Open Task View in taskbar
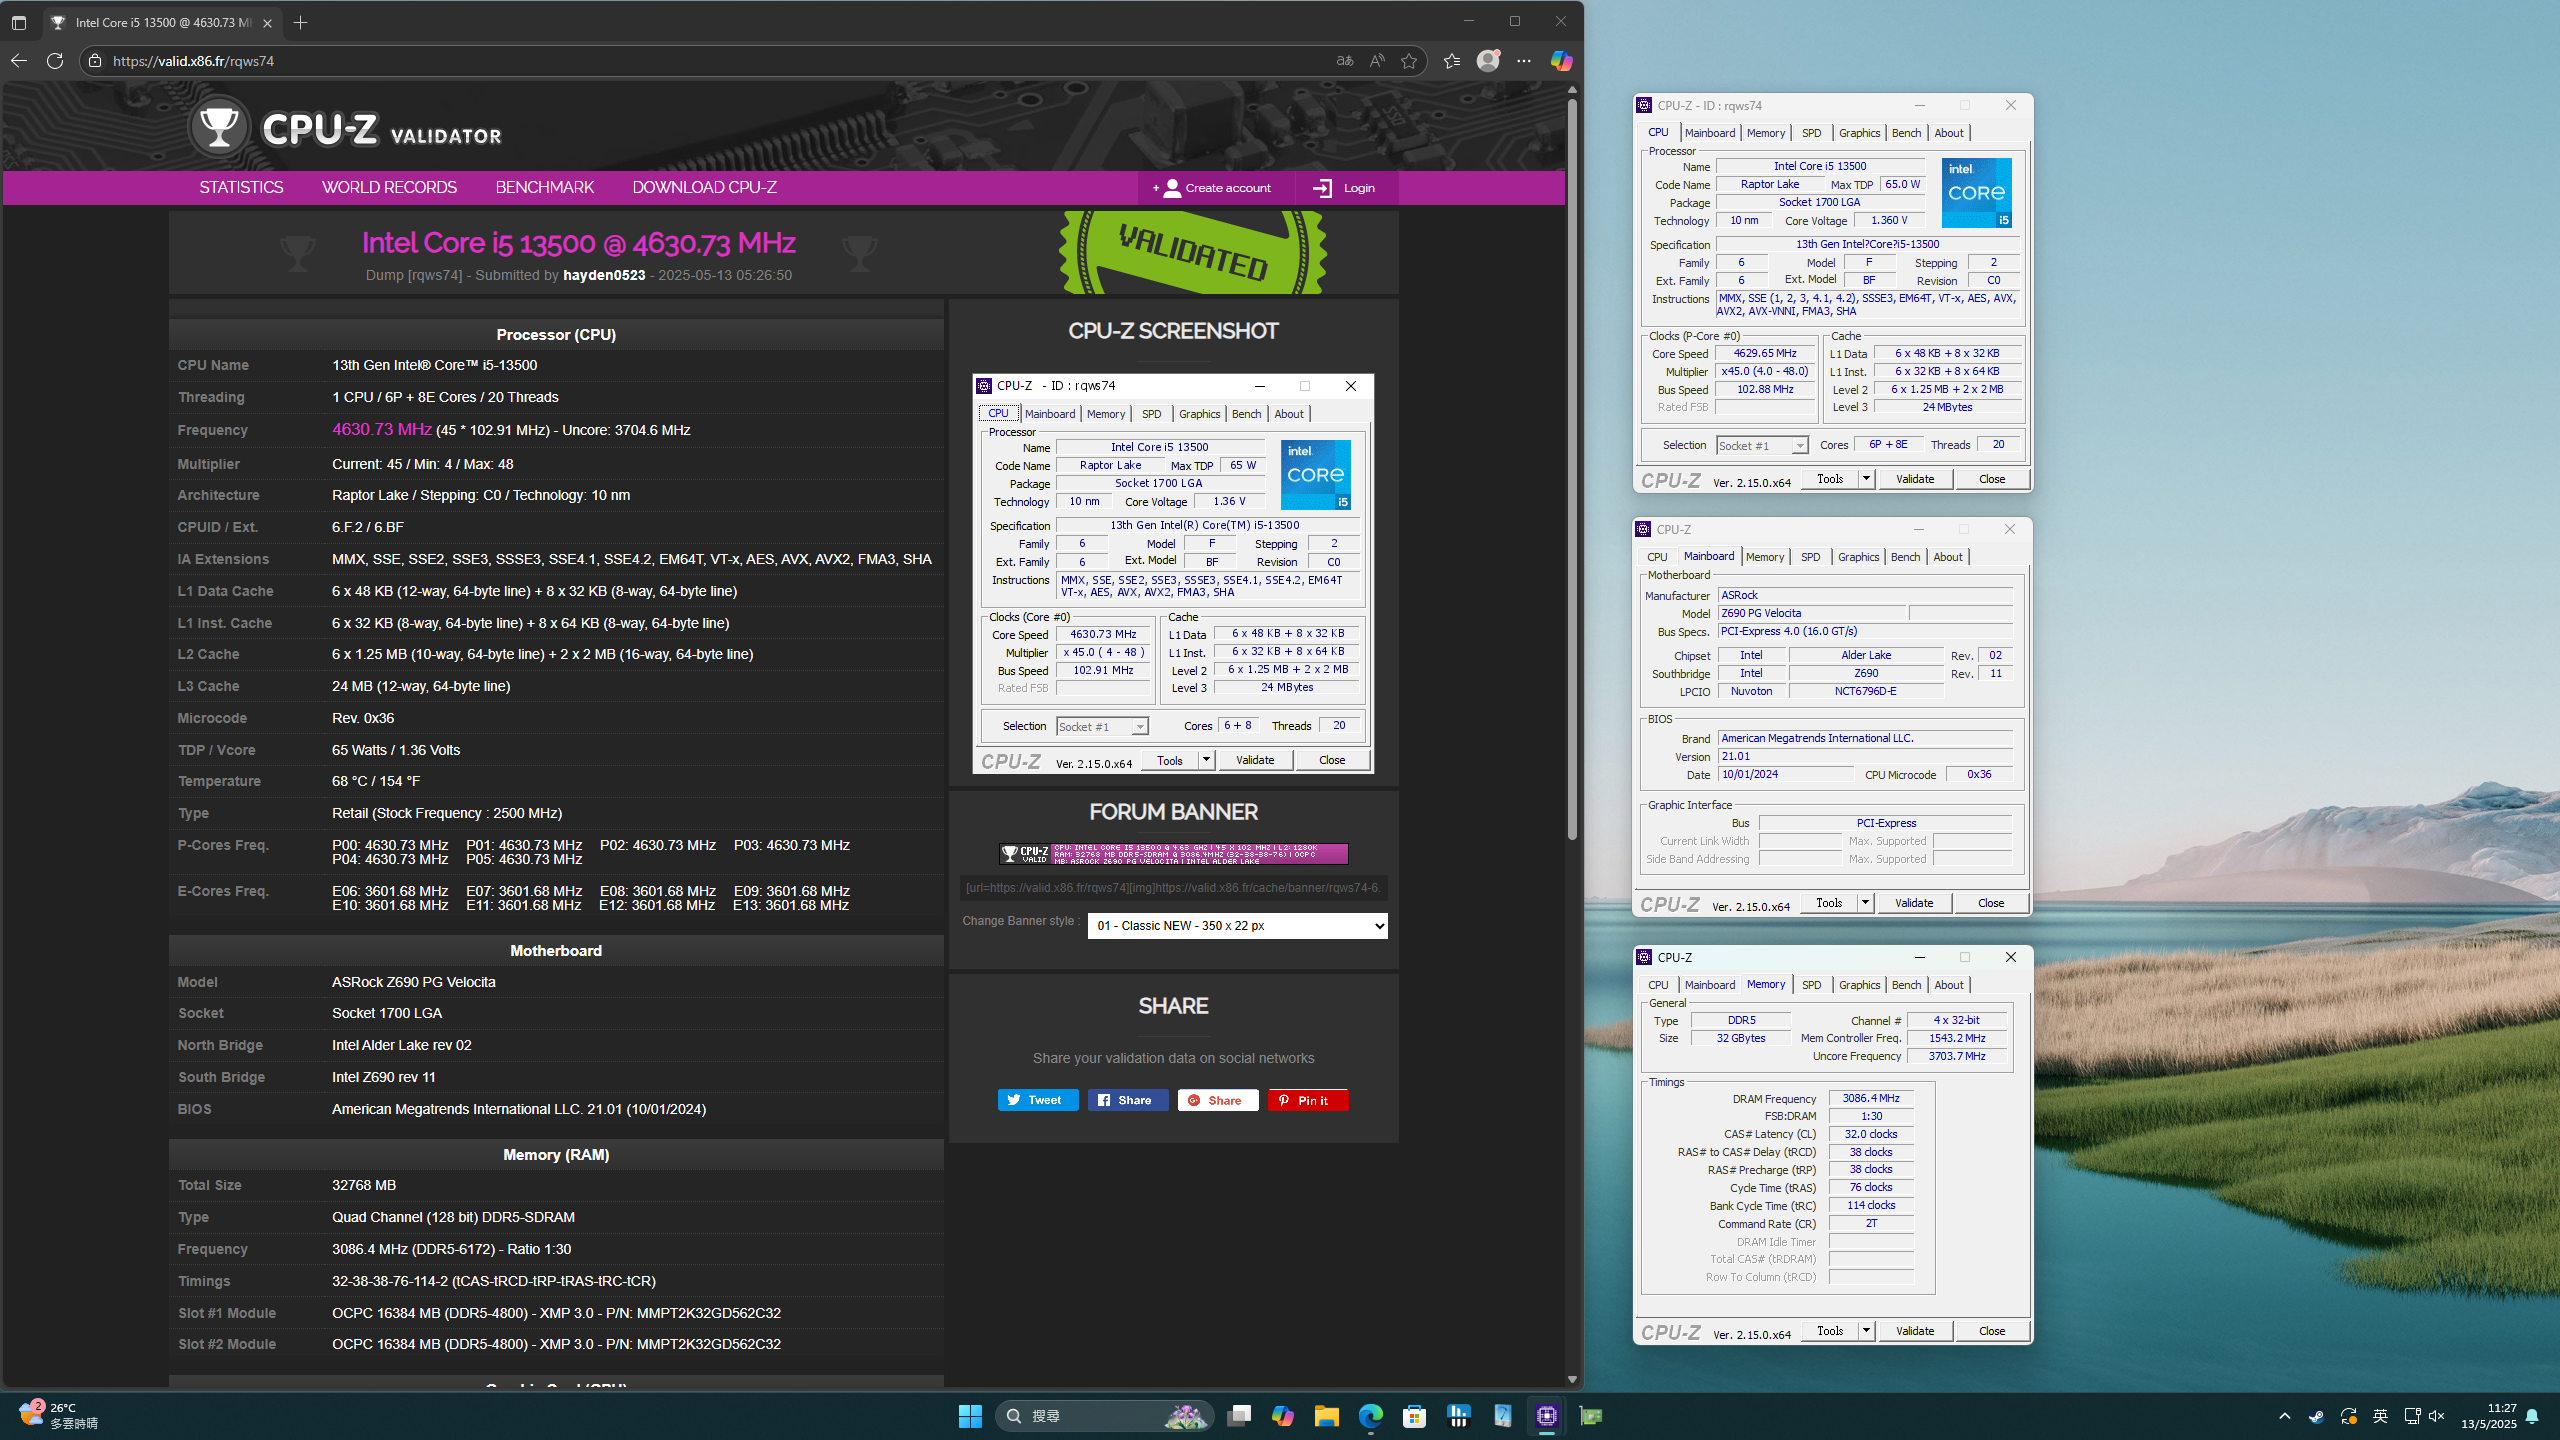 [1239, 1416]
